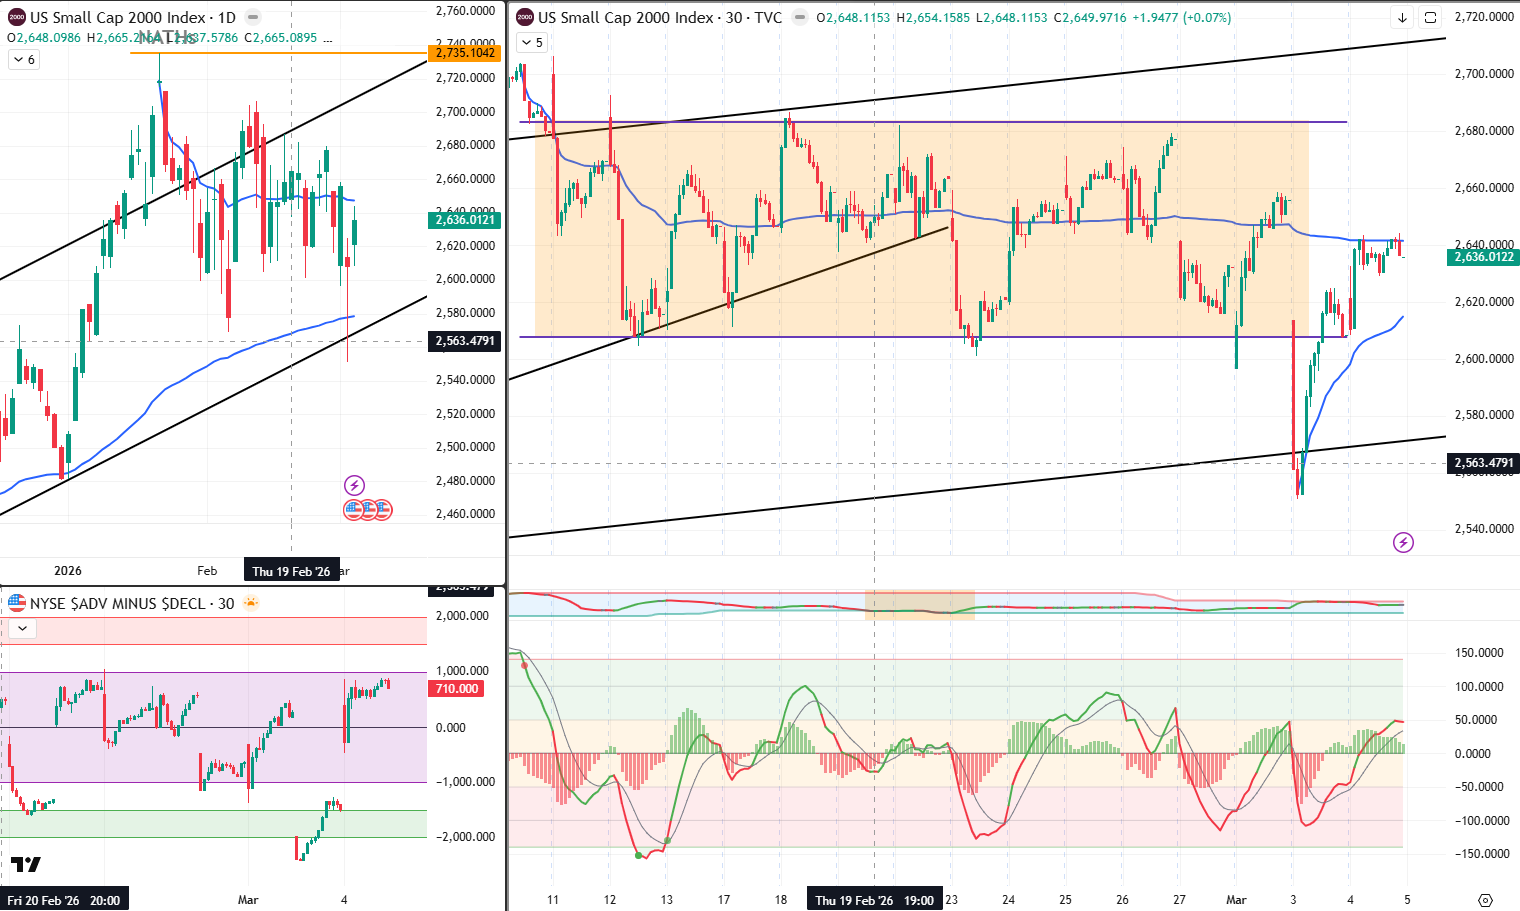The width and height of the screenshot is (1520, 911).
Task: Expand the collapsed legend on ADV MINUS DECL chart
Action: (x=22, y=629)
